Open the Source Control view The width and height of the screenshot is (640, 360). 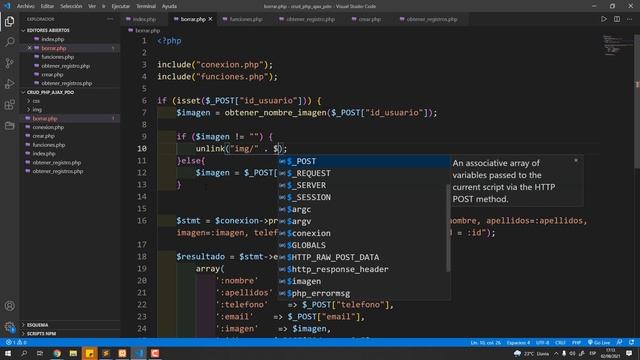click(9, 63)
